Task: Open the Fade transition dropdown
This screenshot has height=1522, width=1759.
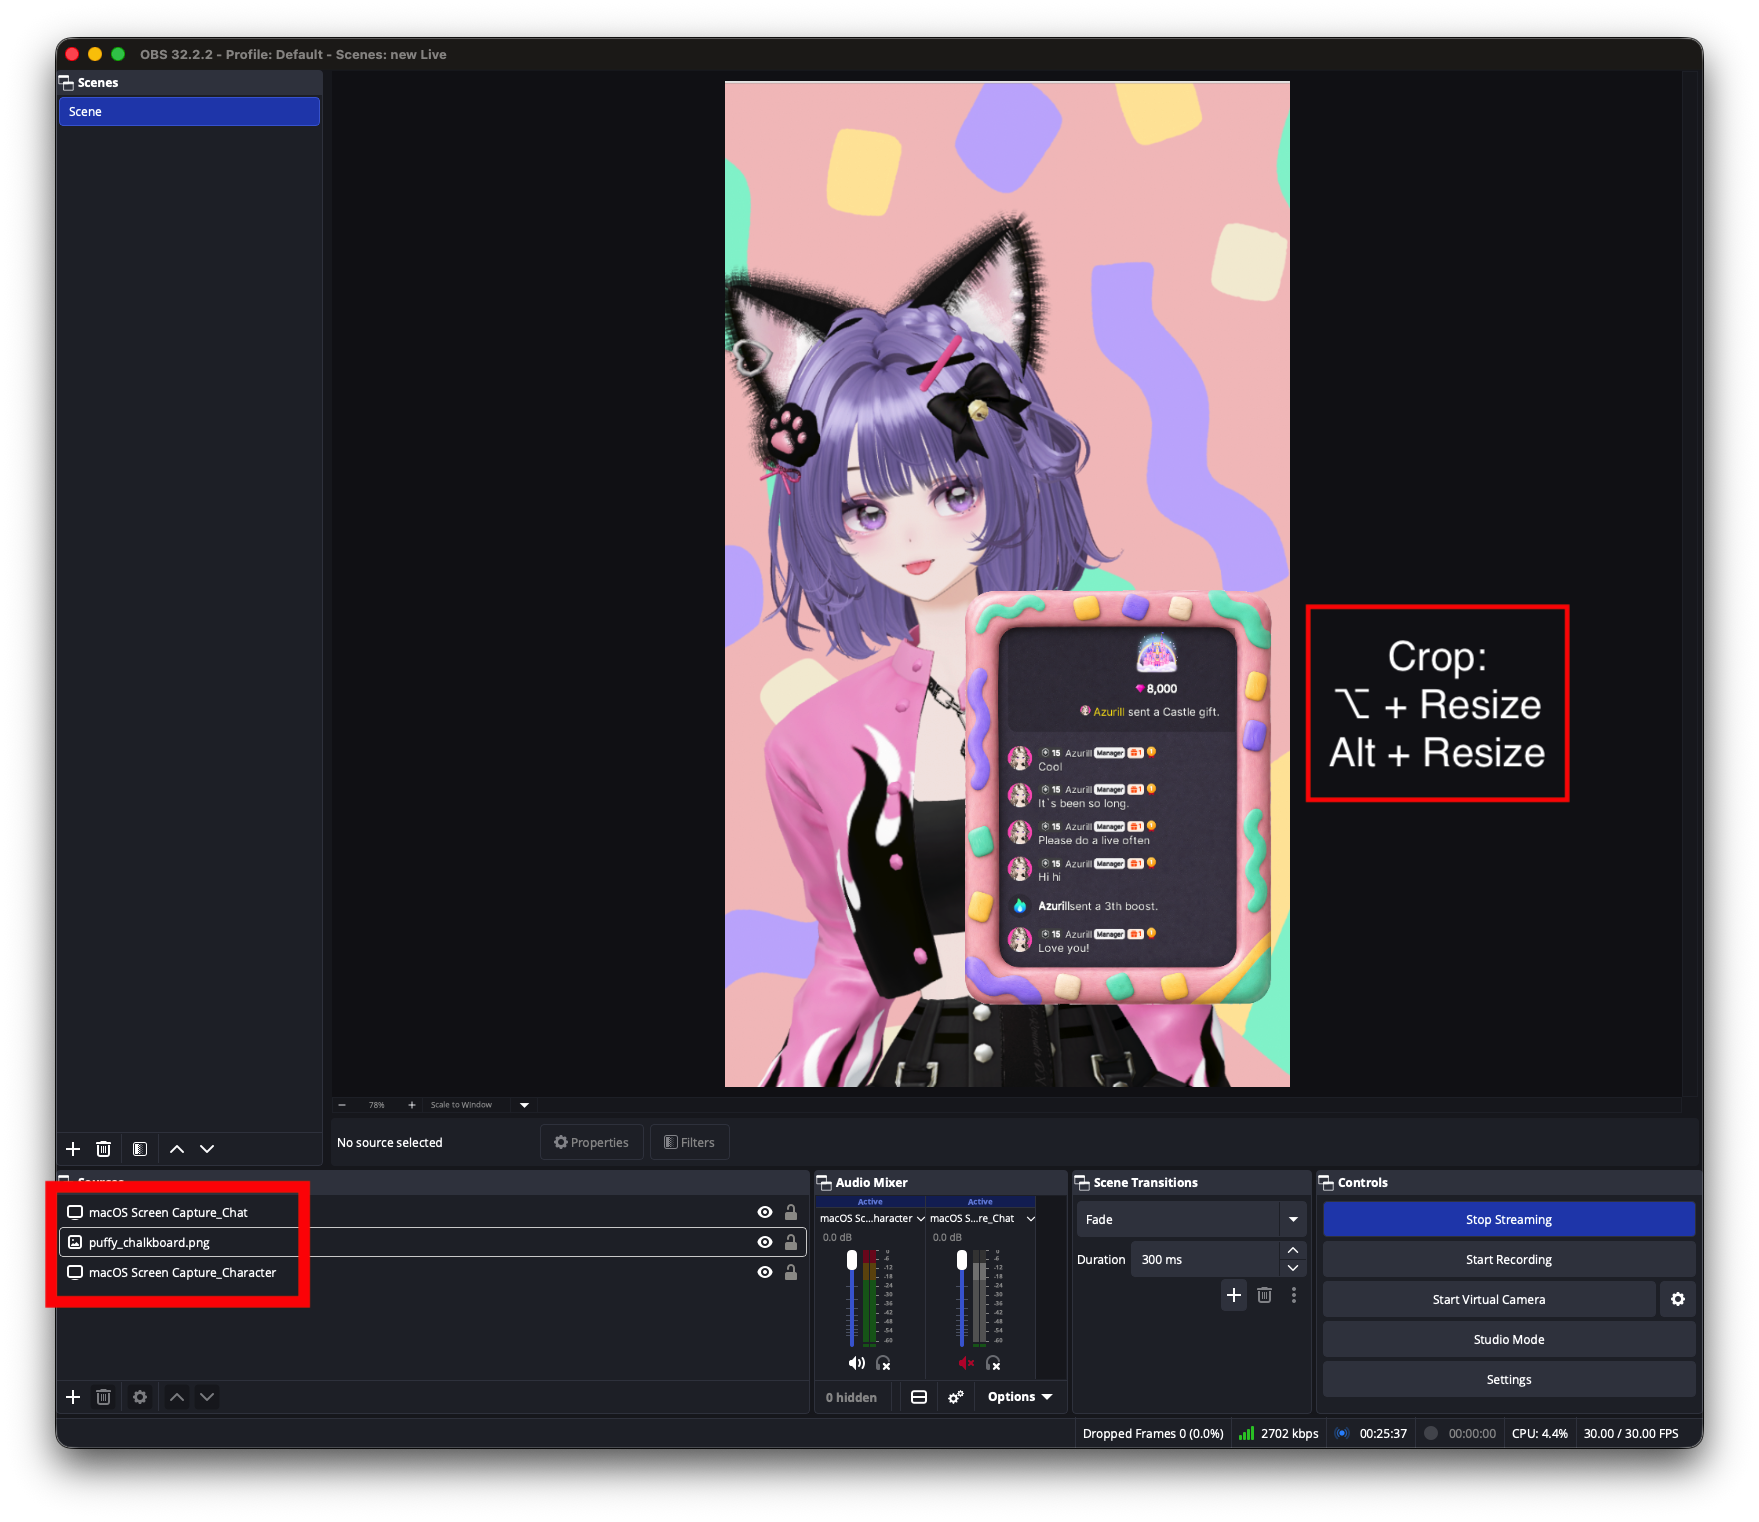Action: coord(1192,1219)
